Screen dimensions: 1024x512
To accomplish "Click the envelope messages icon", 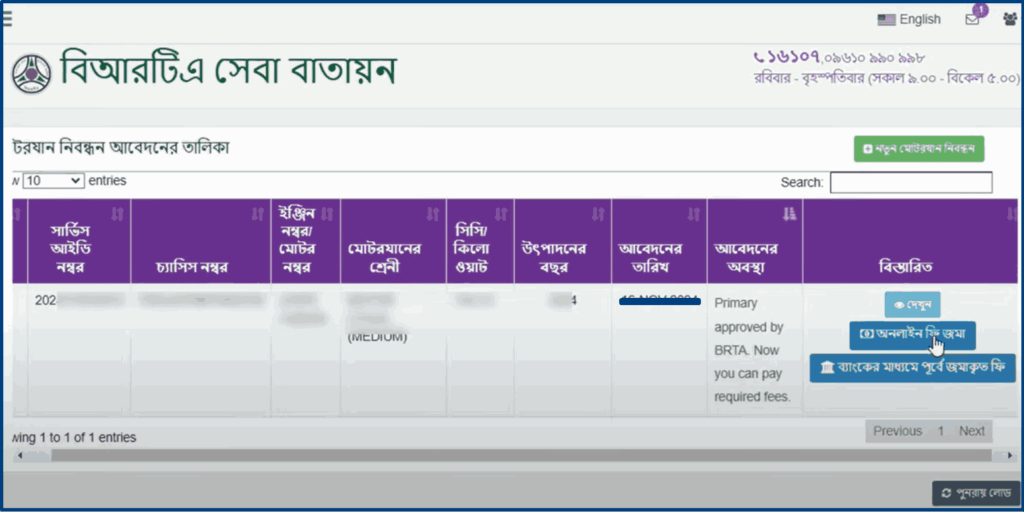I will pyautogui.click(x=972, y=19).
